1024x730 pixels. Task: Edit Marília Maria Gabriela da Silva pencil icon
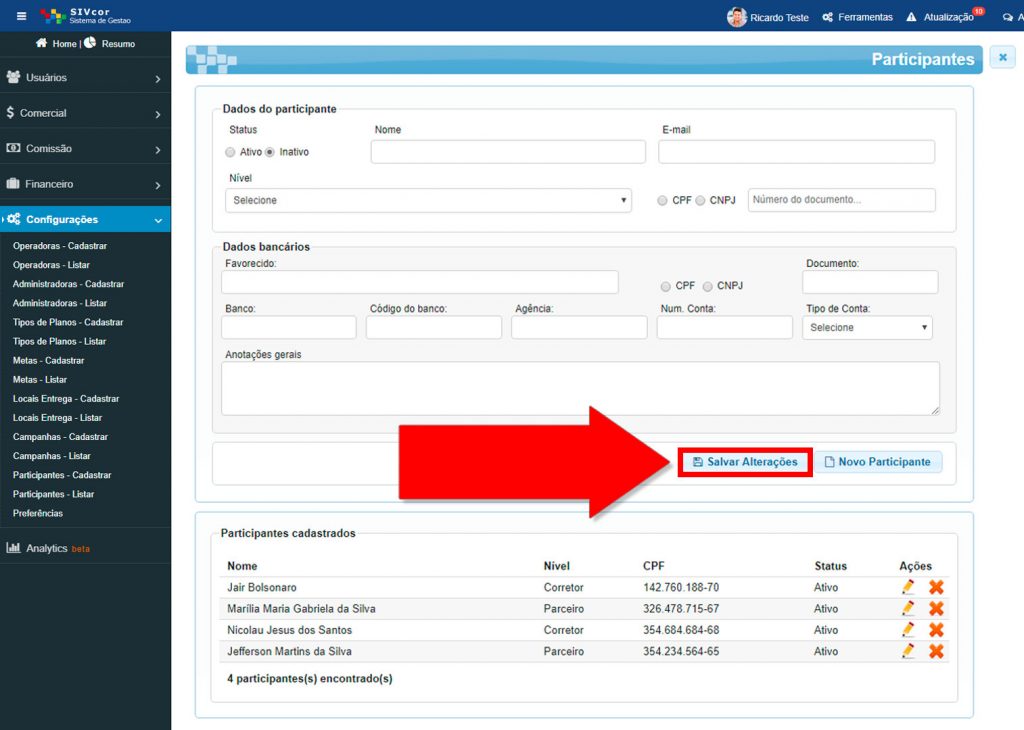(x=908, y=609)
